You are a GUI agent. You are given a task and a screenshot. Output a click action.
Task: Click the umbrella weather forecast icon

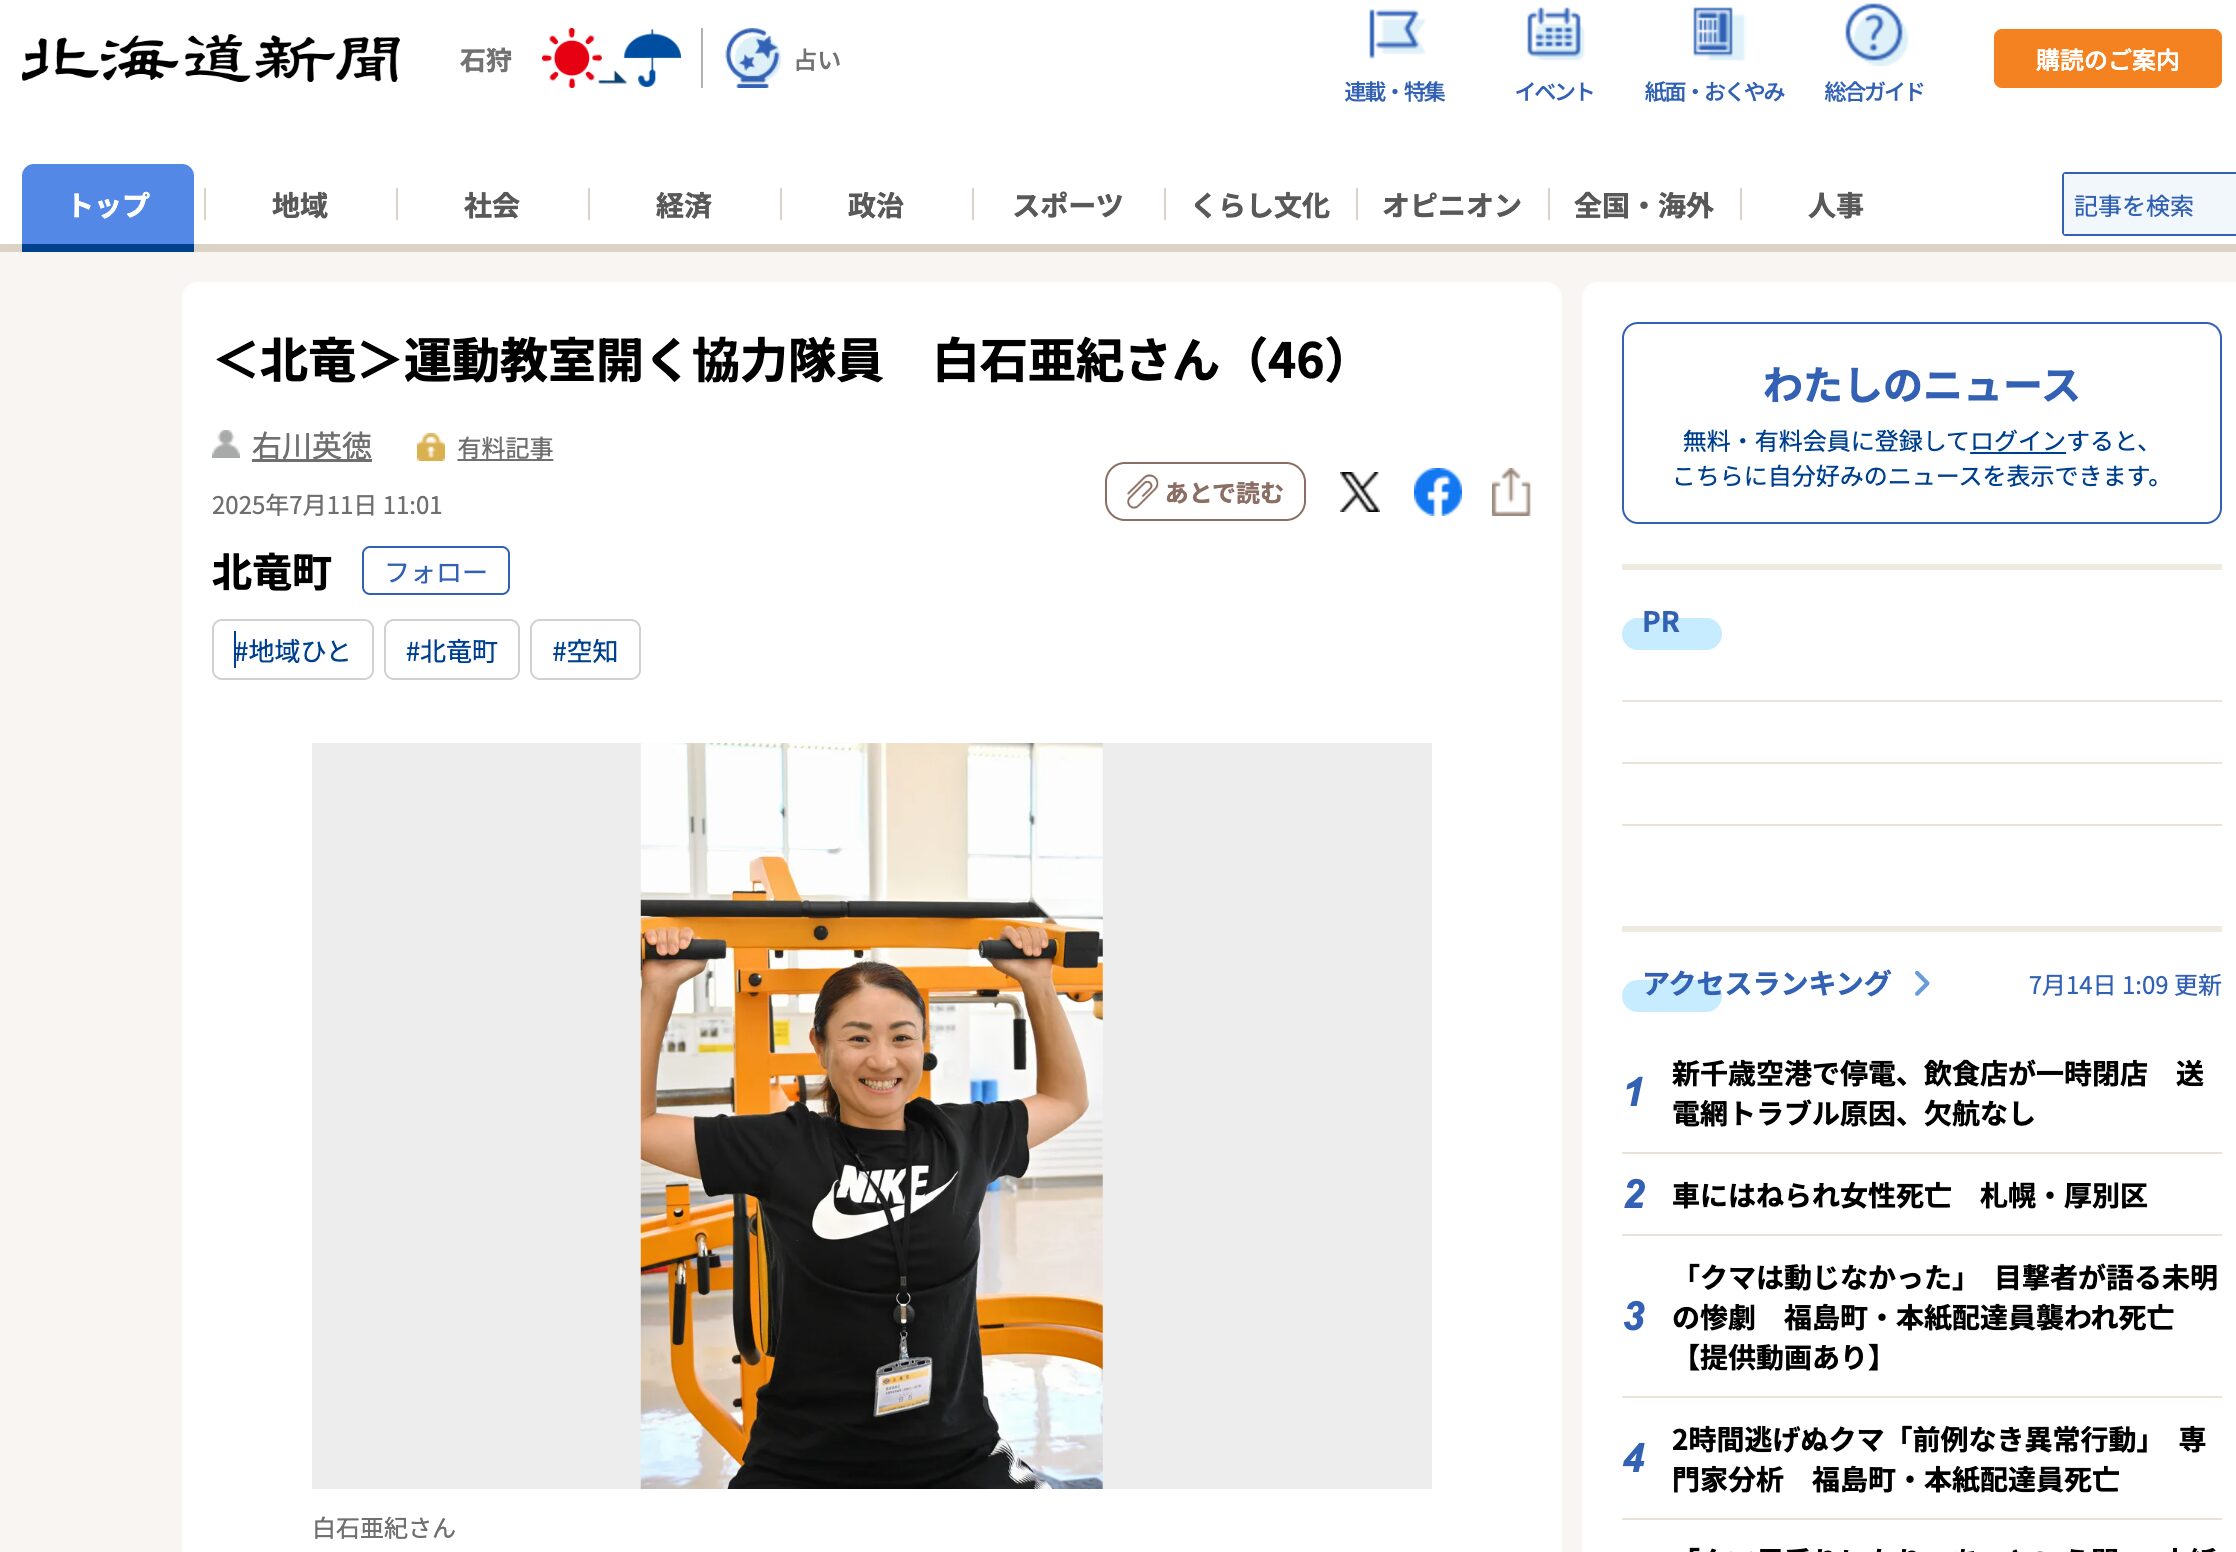pos(650,58)
